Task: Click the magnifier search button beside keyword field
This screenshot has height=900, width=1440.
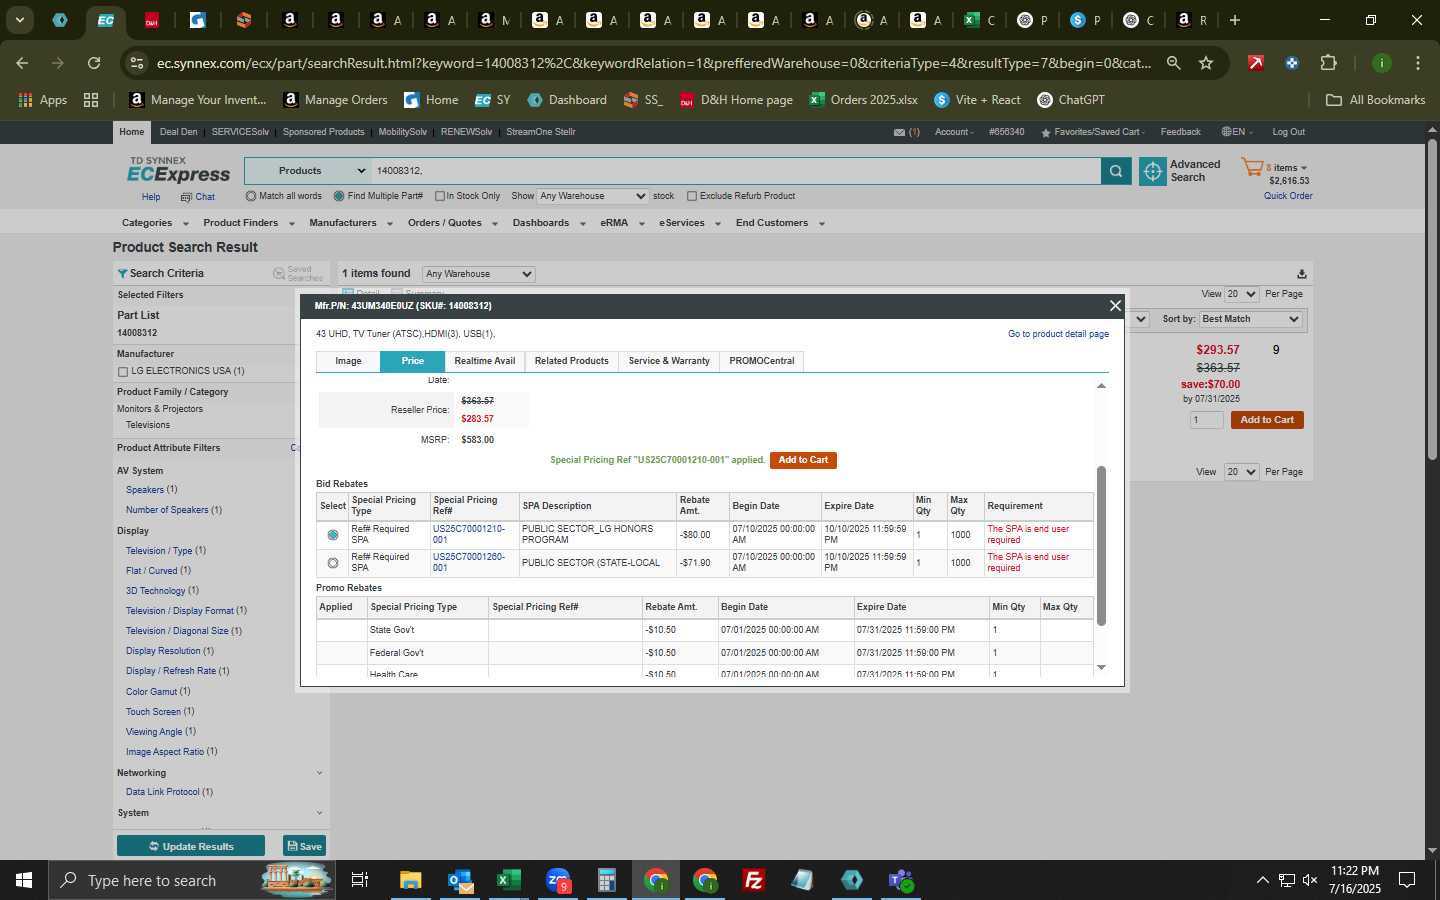Action: point(1116,171)
